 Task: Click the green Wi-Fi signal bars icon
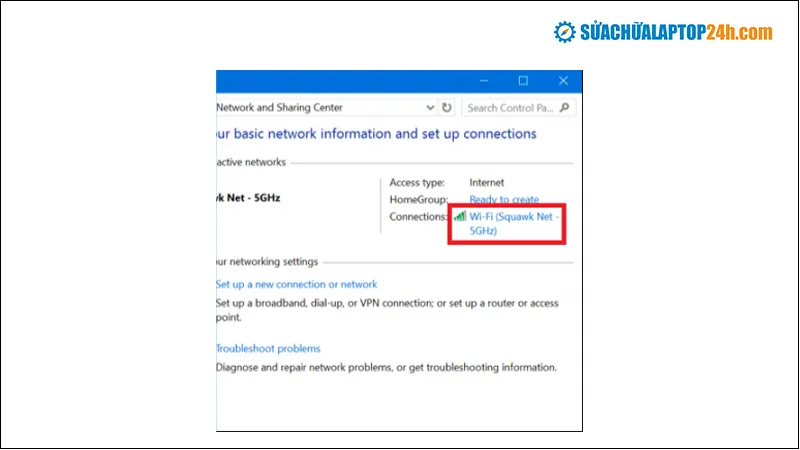pos(460,216)
